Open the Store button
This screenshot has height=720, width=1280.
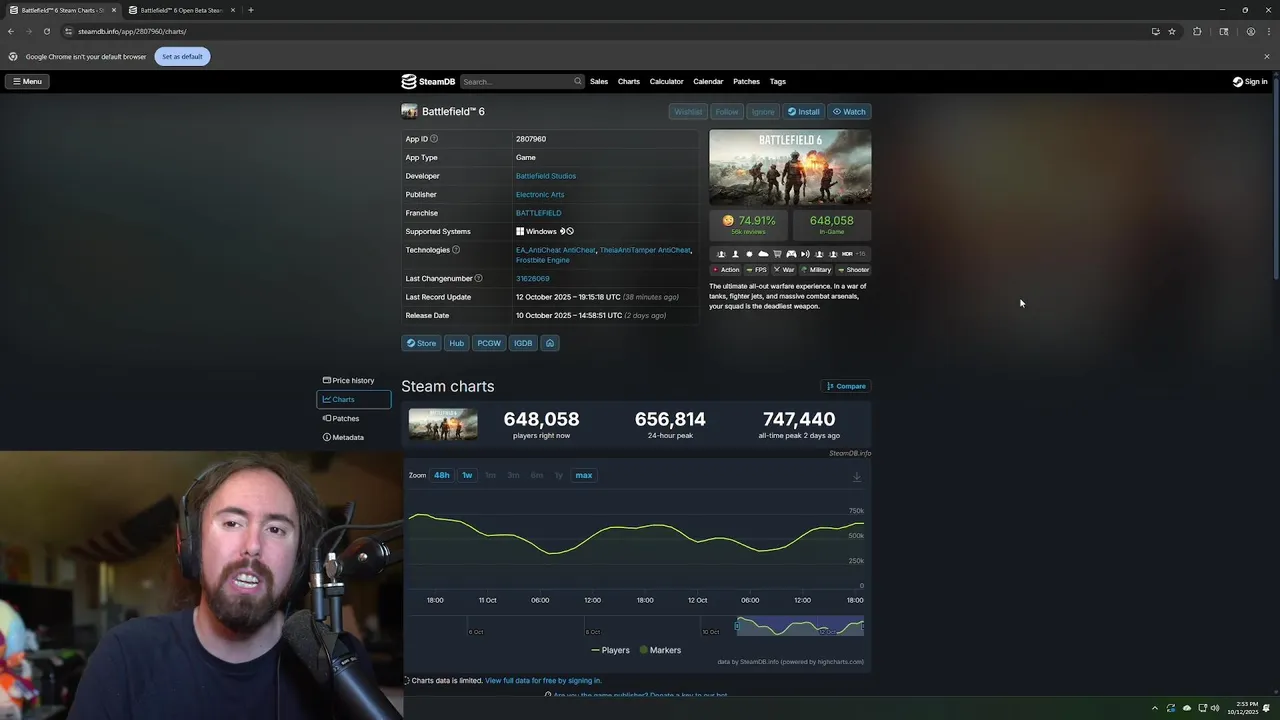[x=421, y=343]
